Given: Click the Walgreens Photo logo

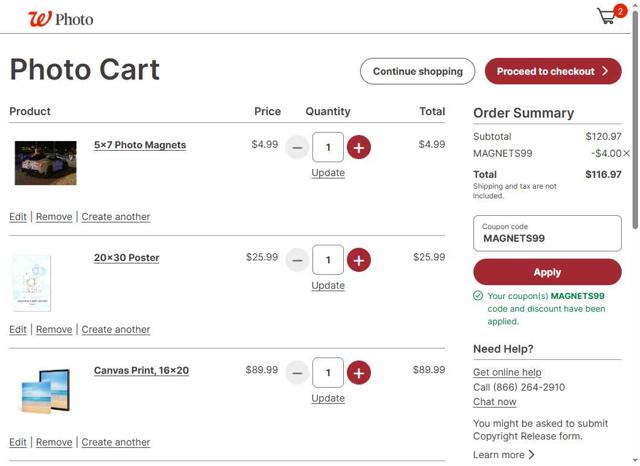Looking at the screenshot, I should coord(60,19).
